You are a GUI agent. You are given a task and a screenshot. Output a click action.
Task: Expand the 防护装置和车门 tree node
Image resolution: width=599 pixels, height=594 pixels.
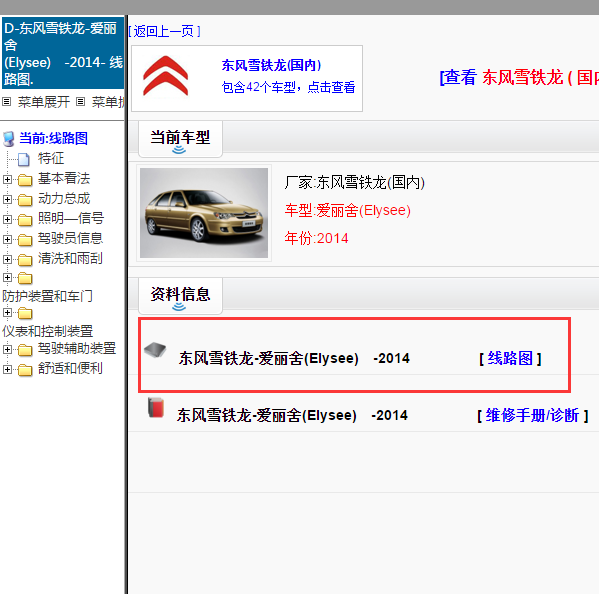[x=7, y=277]
